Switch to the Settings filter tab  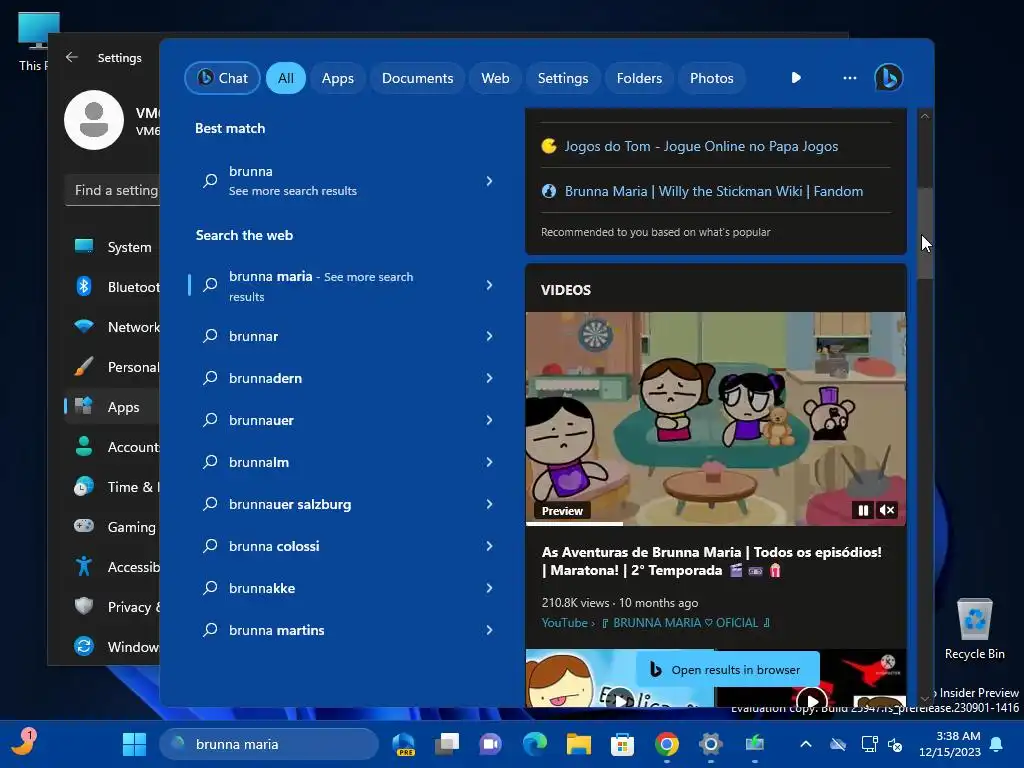coord(563,78)
